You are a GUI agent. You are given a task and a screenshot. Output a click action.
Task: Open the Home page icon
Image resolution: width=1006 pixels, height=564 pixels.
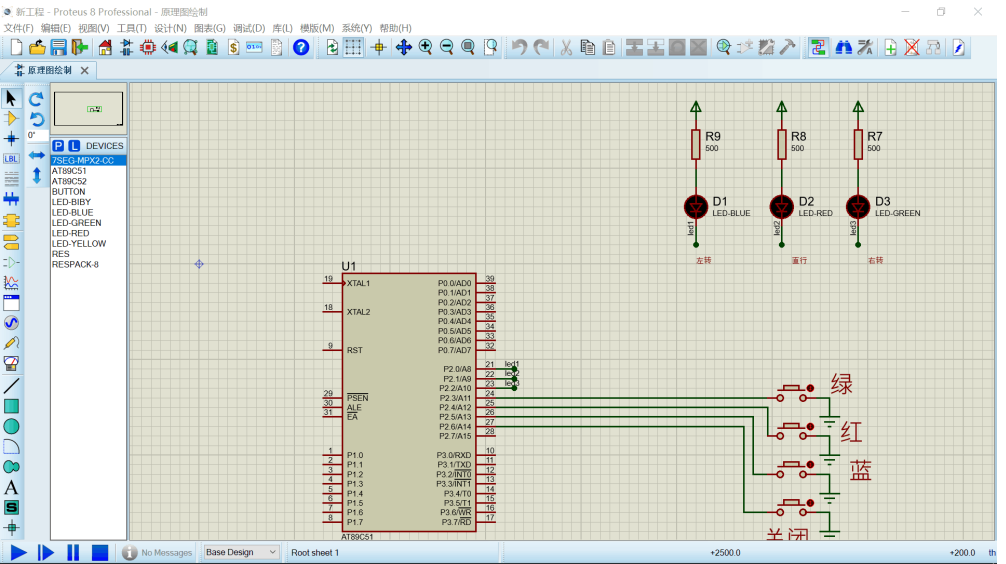pyautogui.click(x=105, y=47)
